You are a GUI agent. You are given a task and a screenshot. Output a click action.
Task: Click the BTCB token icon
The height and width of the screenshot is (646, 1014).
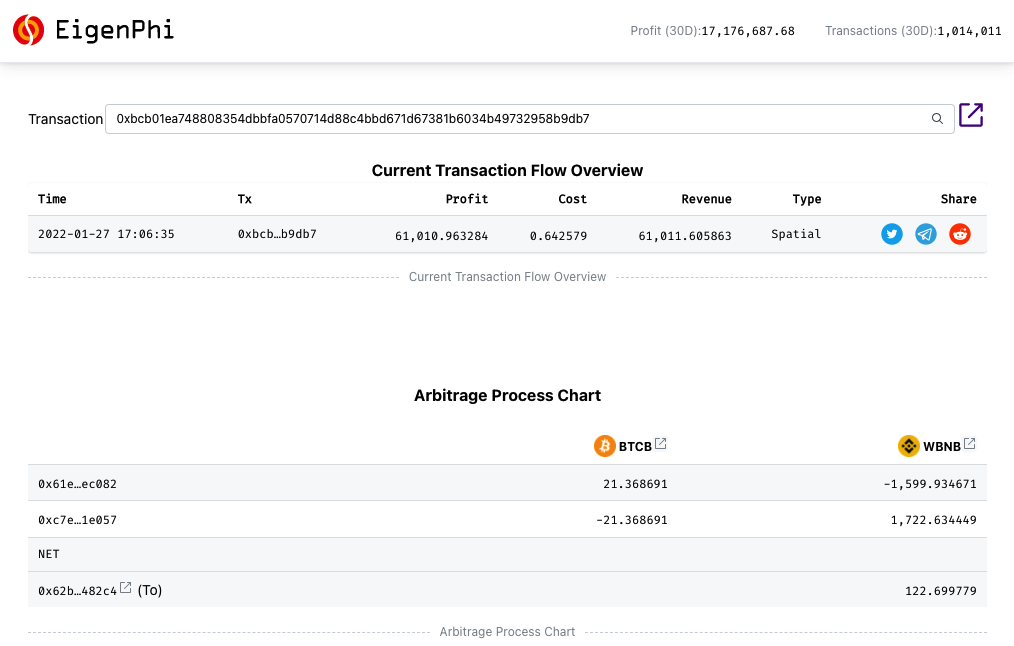click(x=604, y=446)
